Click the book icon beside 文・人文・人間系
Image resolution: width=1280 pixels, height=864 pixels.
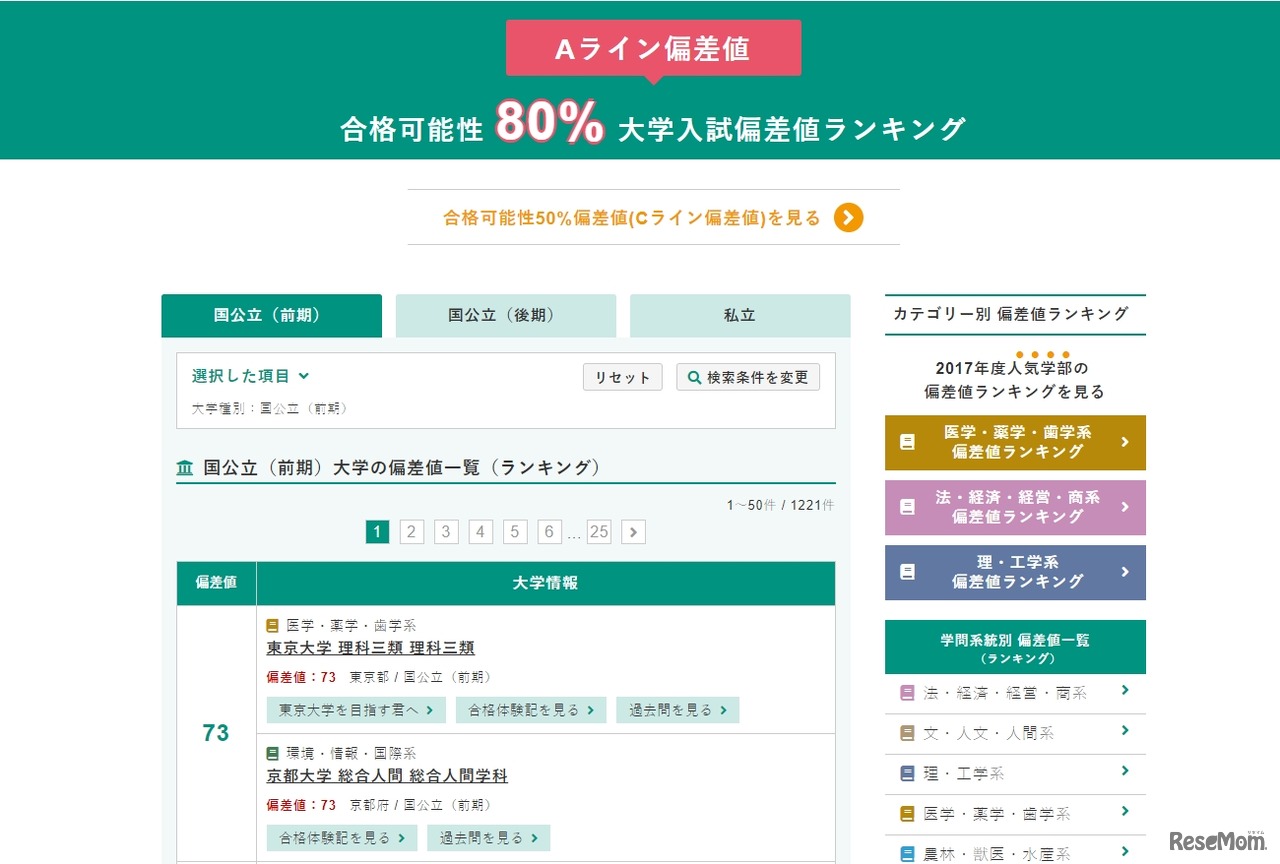(x=907, y=733)
